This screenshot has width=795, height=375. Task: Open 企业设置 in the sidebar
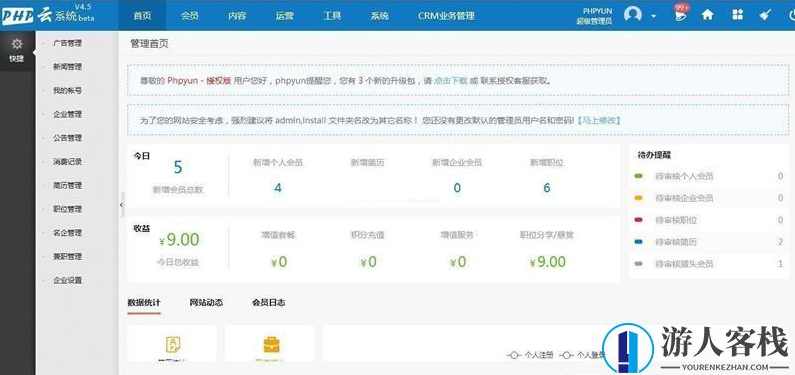(x=67, y=280)
